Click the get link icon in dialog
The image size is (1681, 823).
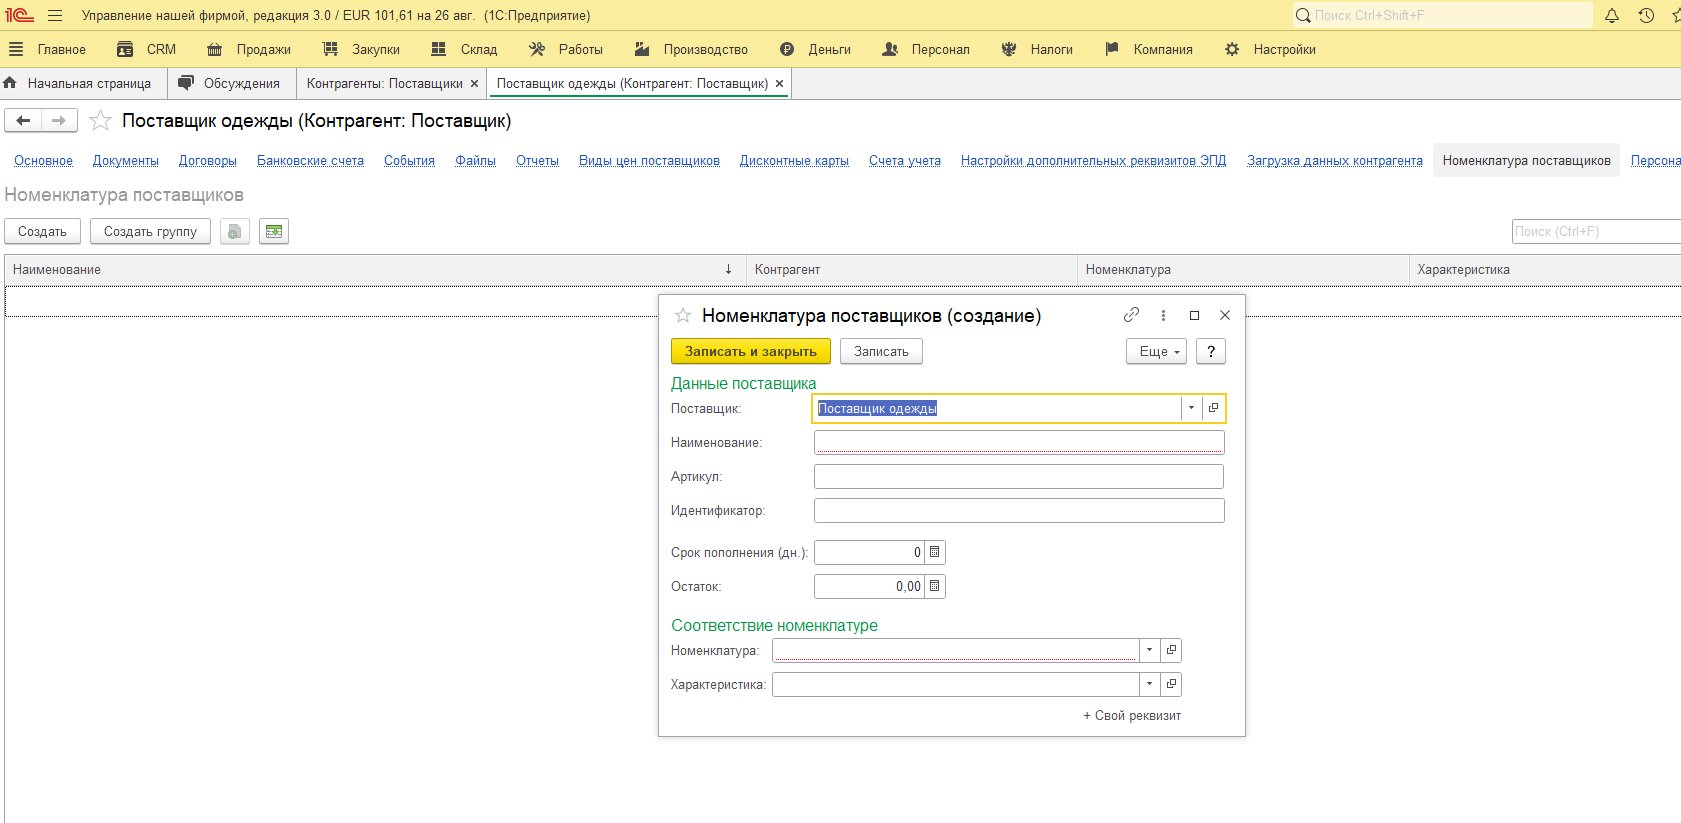click(1131, 315)
